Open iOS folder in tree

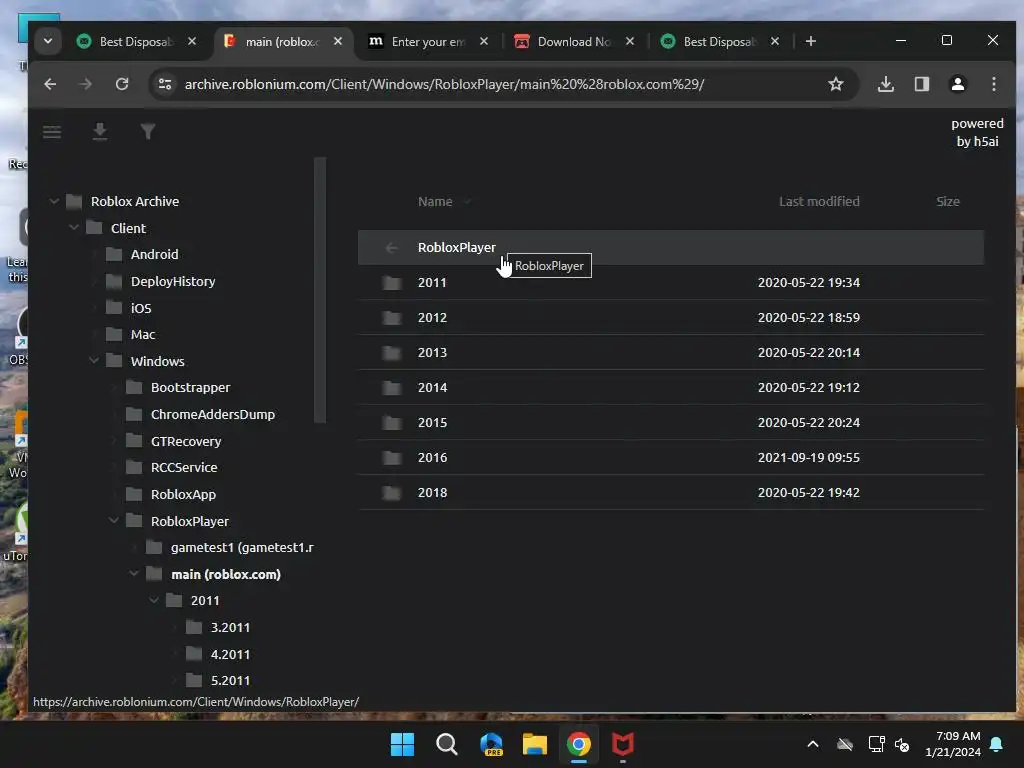coord(140,308)
